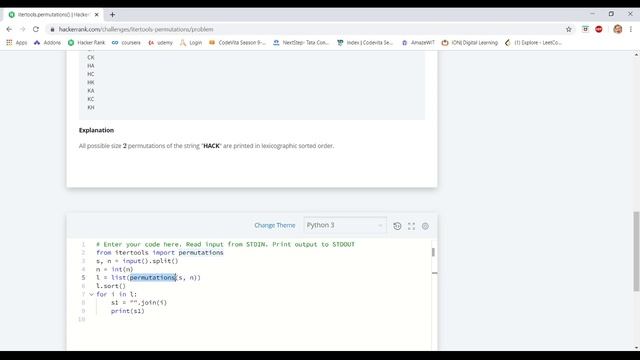Click the browser forward arrow
Image resolution: width=640 pixels, height=360 pixels.
coord(22,29)
